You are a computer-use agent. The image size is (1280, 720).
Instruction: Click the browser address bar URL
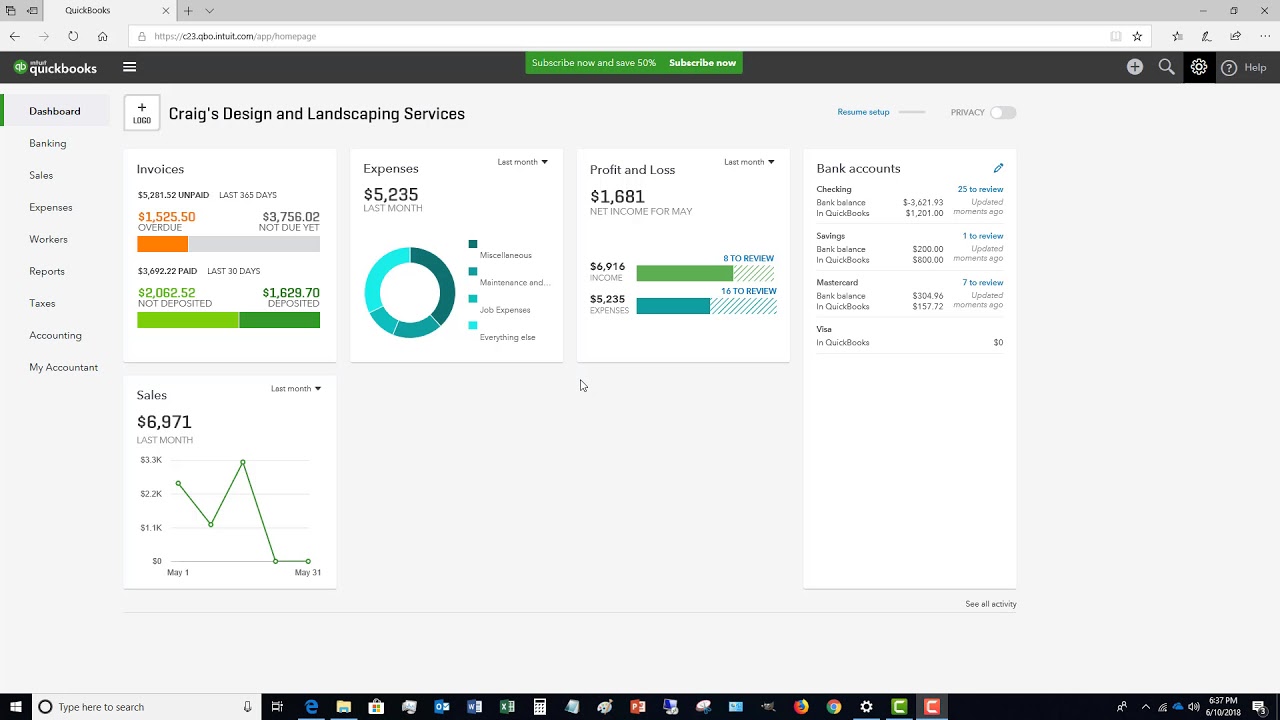click(235, 36)
